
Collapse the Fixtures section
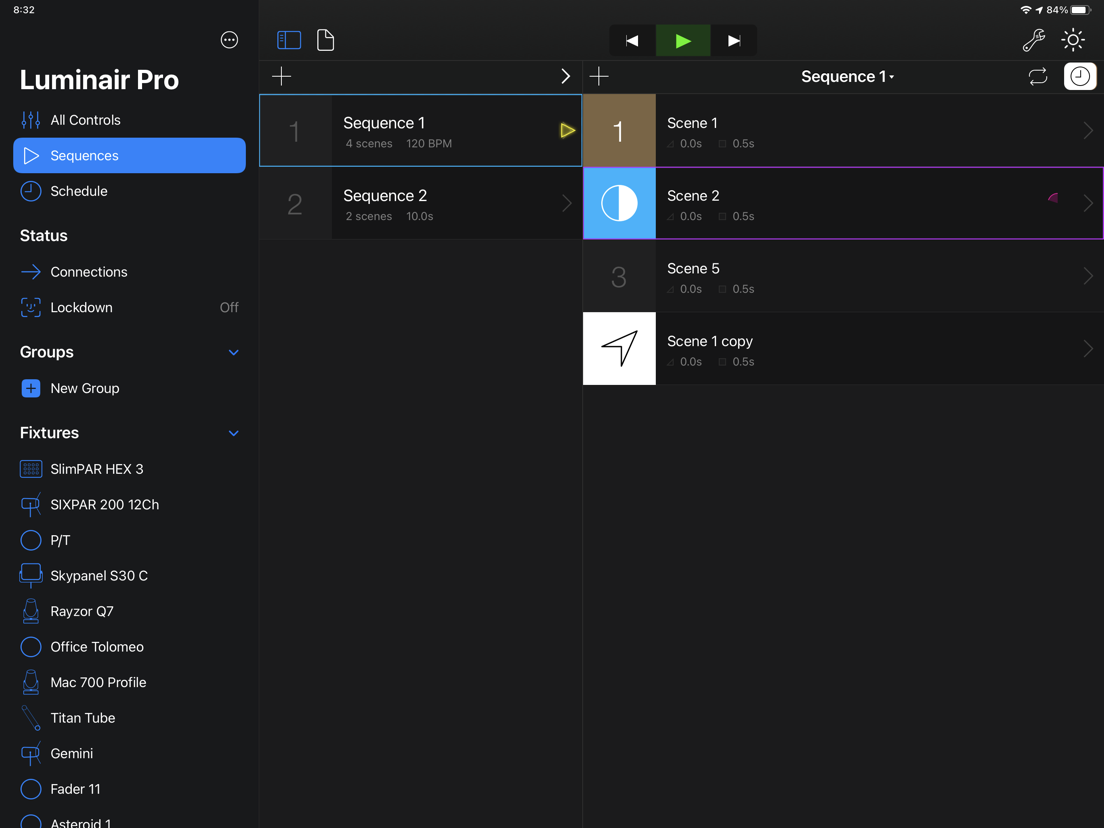[x=234, y=434]
